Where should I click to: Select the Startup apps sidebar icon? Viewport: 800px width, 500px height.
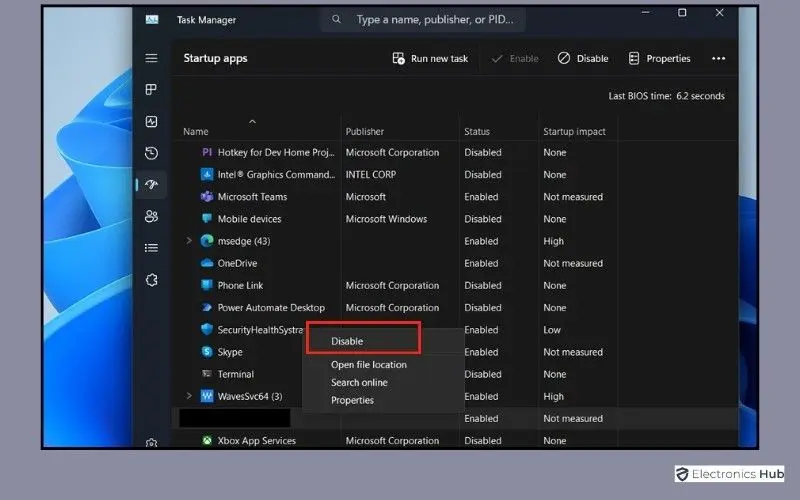coord(151,184)
